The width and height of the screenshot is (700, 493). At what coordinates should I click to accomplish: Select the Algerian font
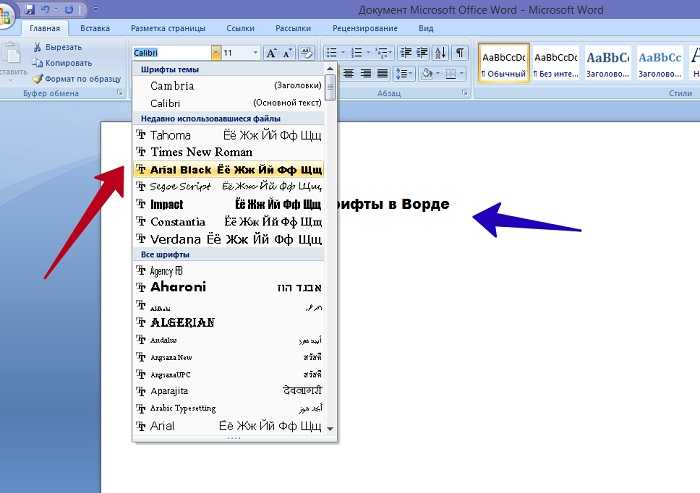tap(229, 322)
